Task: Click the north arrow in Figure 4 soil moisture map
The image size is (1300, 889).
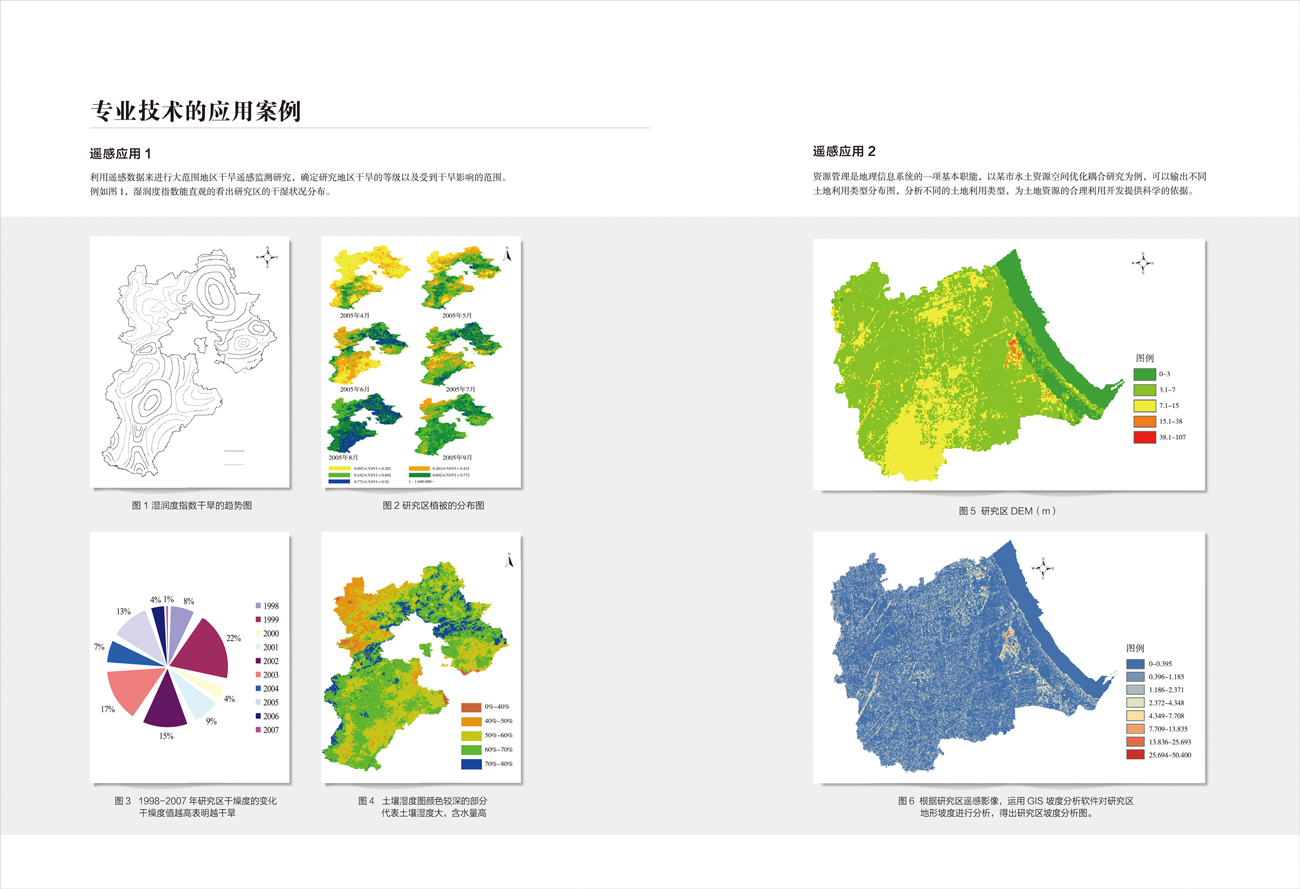Action: [507, 559]
